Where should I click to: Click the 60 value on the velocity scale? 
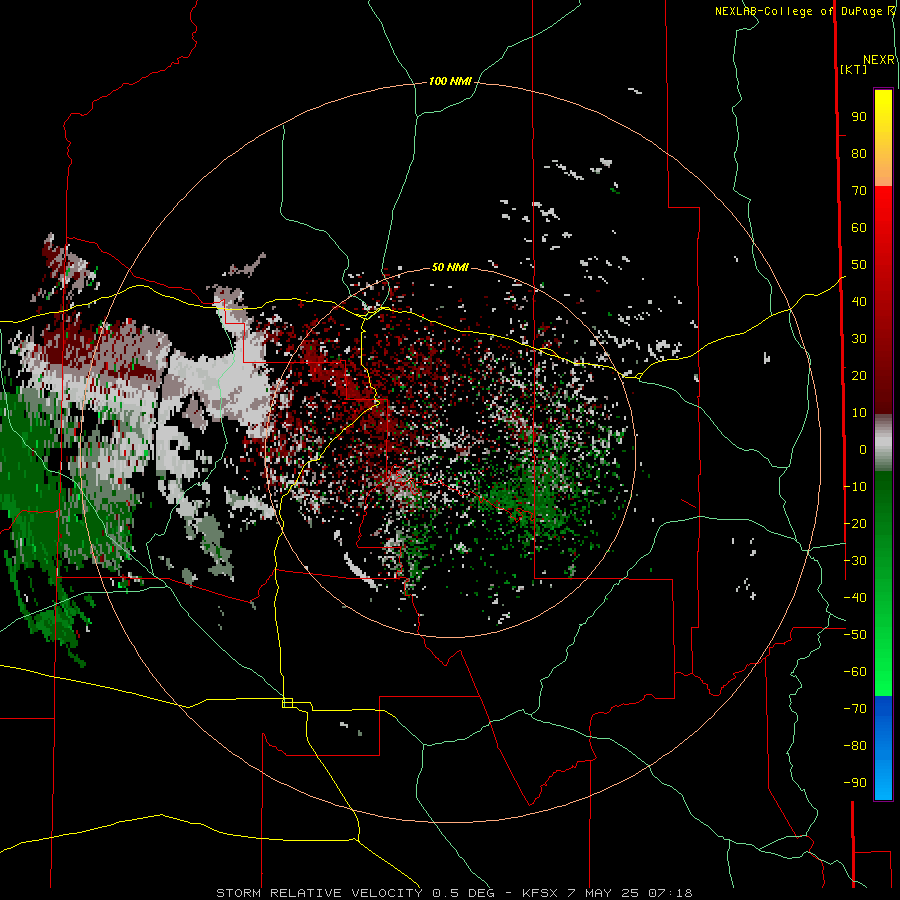[x=859, y=228]
